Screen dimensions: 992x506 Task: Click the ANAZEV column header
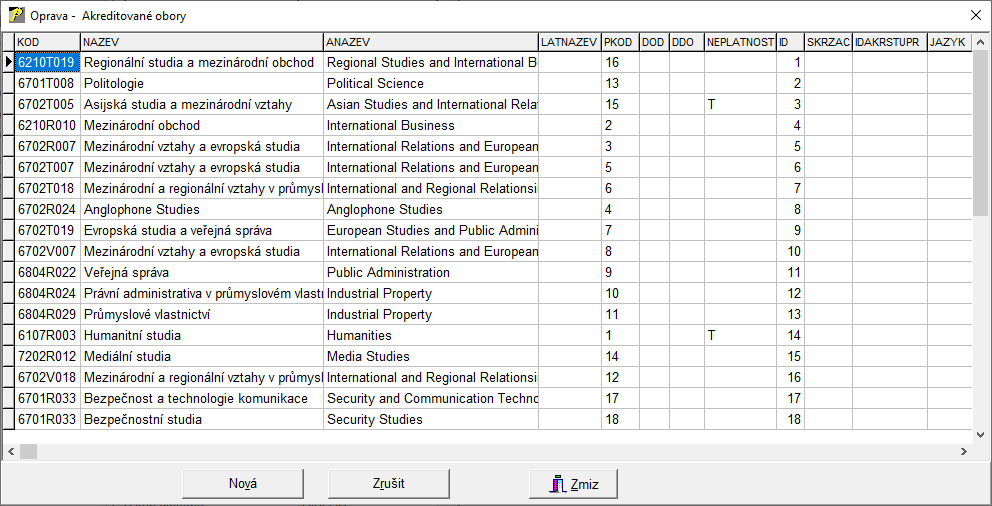(x=430, y=42)
